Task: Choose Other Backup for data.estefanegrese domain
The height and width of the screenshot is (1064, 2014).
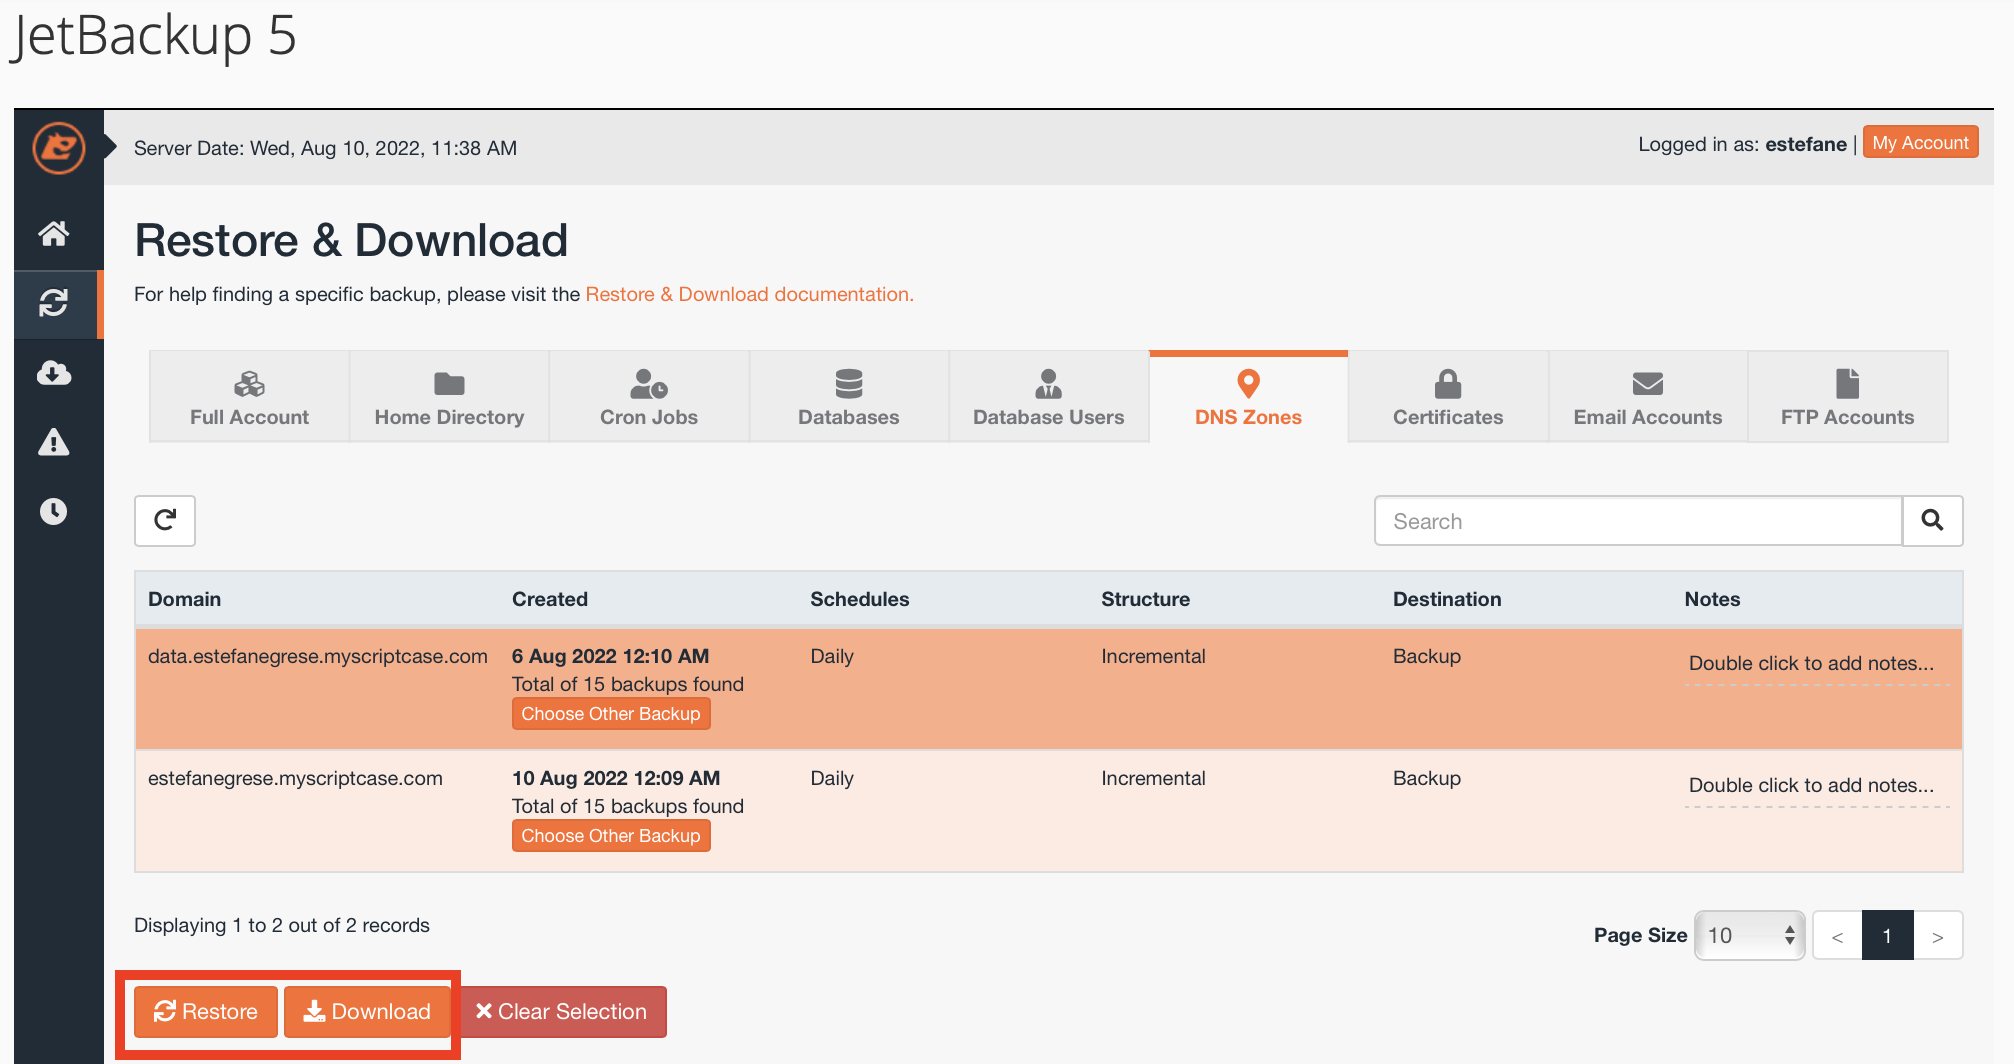Action: pos(611,714)
